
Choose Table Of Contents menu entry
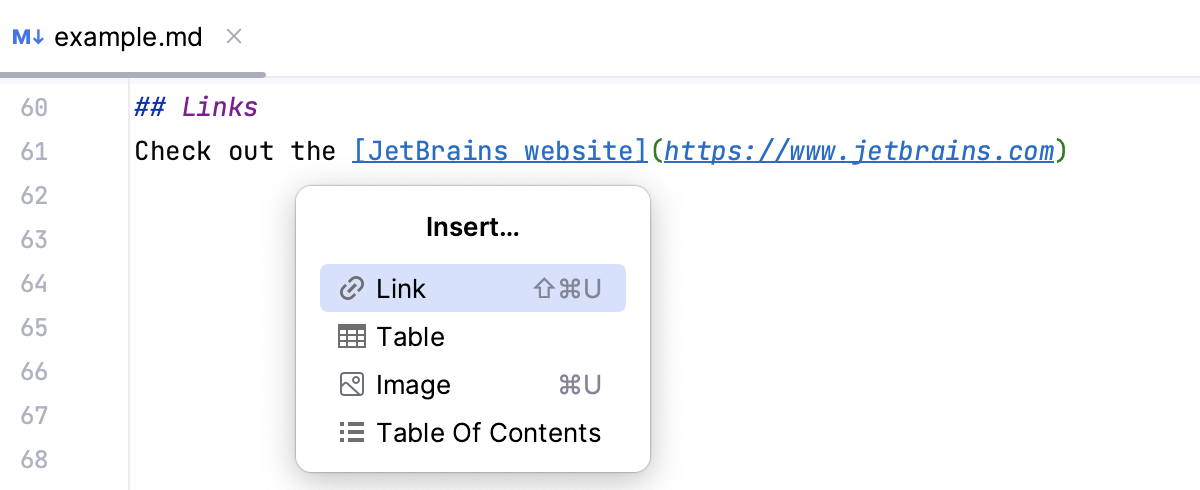(488, 433)
